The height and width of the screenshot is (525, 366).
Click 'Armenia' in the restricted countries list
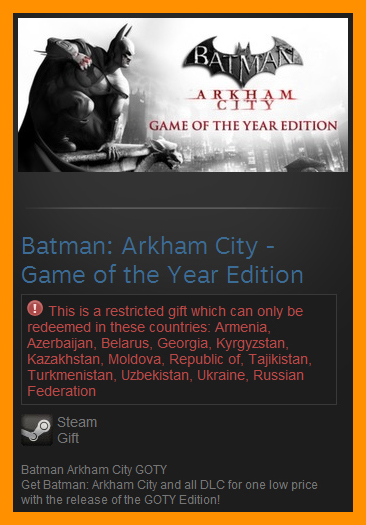tap(242, 327)
